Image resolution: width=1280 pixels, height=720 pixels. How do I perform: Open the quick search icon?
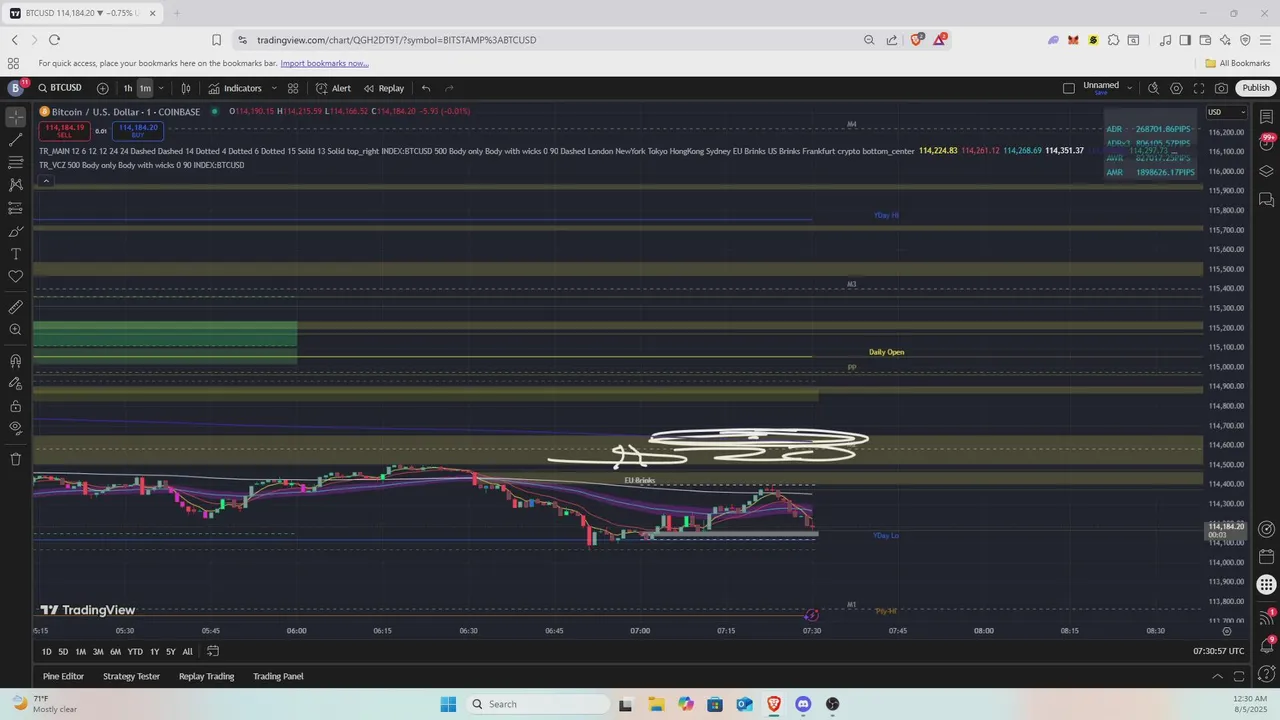coord(1153,88)
